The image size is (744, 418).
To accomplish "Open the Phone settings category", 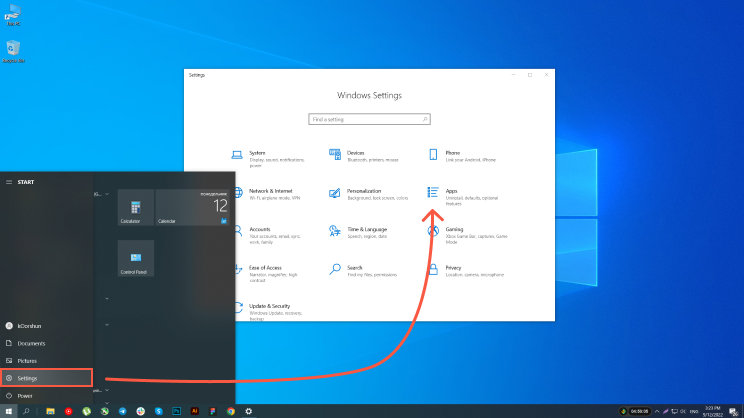I will [463, 156].
